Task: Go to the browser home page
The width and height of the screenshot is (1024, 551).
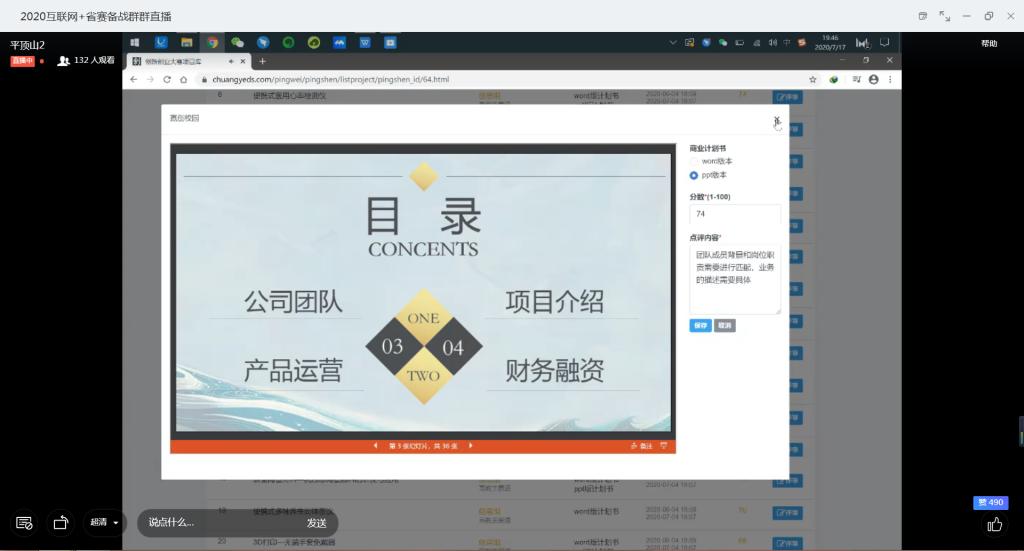Action: (x=184, y=80)
